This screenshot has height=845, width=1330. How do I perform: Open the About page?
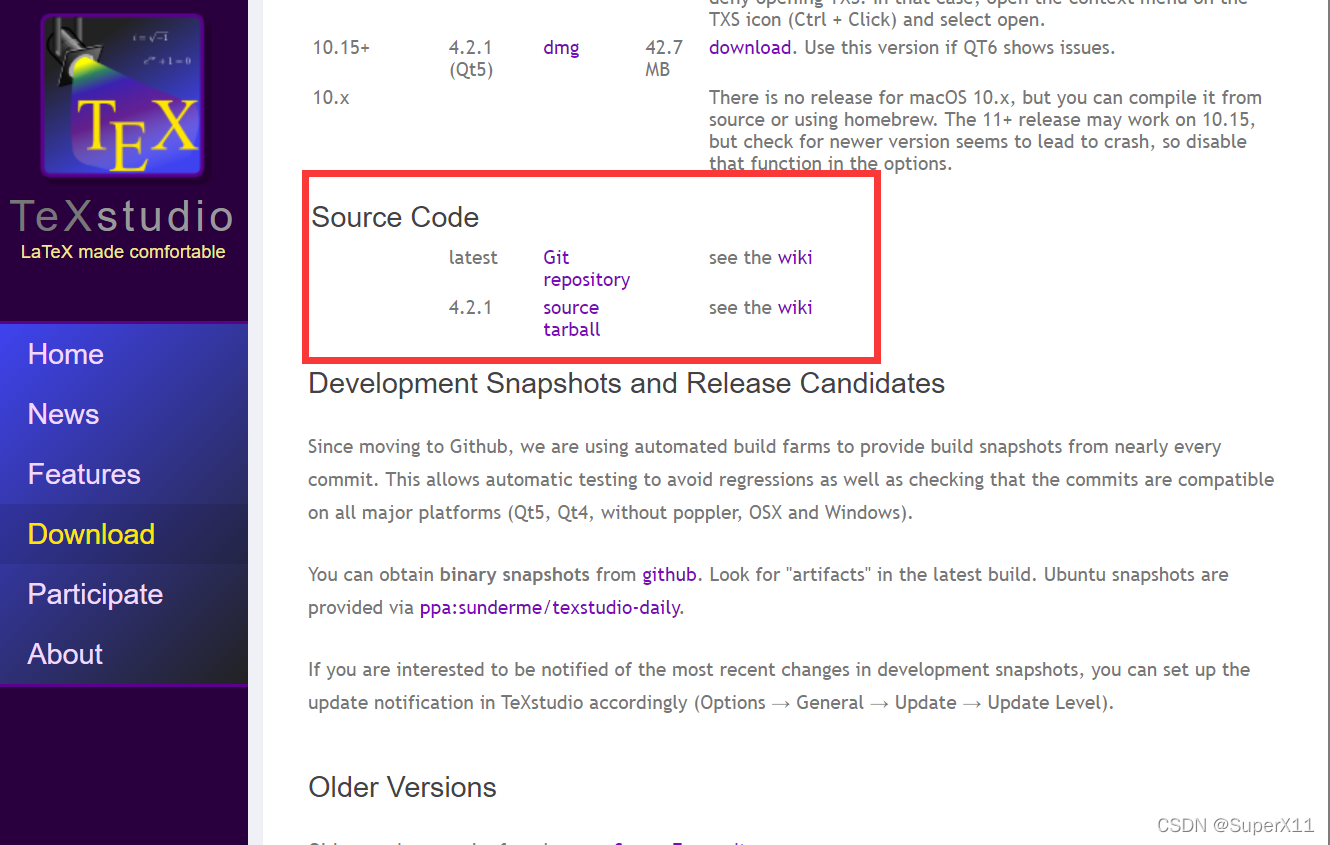(65, 654)
